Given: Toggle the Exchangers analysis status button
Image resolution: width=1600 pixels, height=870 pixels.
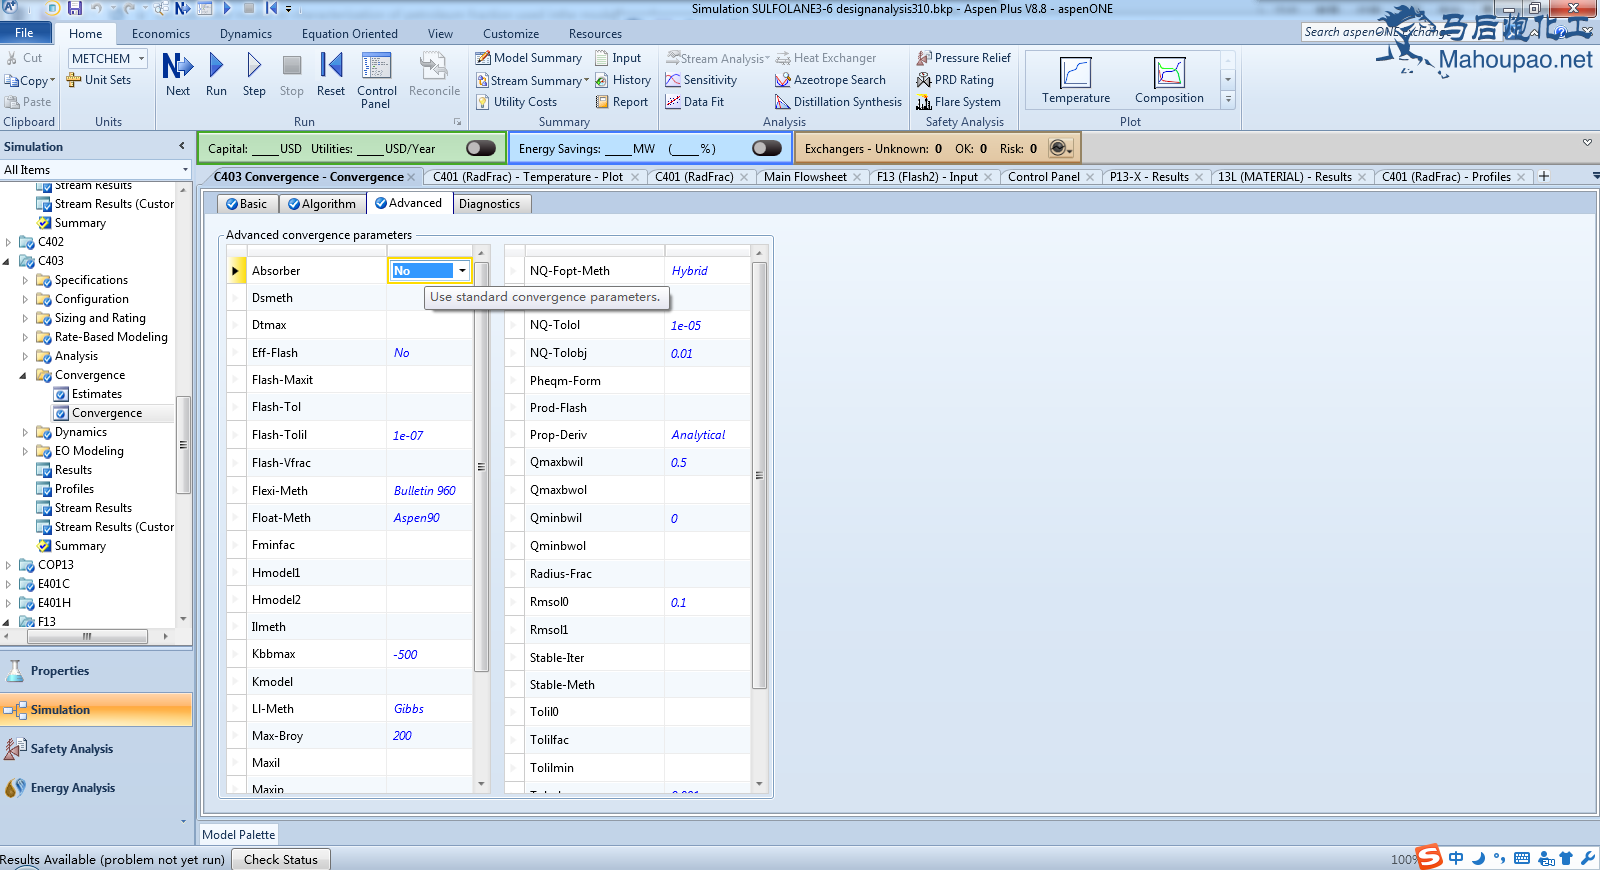Looking at the screenshot, I should tap(1061, 148).
